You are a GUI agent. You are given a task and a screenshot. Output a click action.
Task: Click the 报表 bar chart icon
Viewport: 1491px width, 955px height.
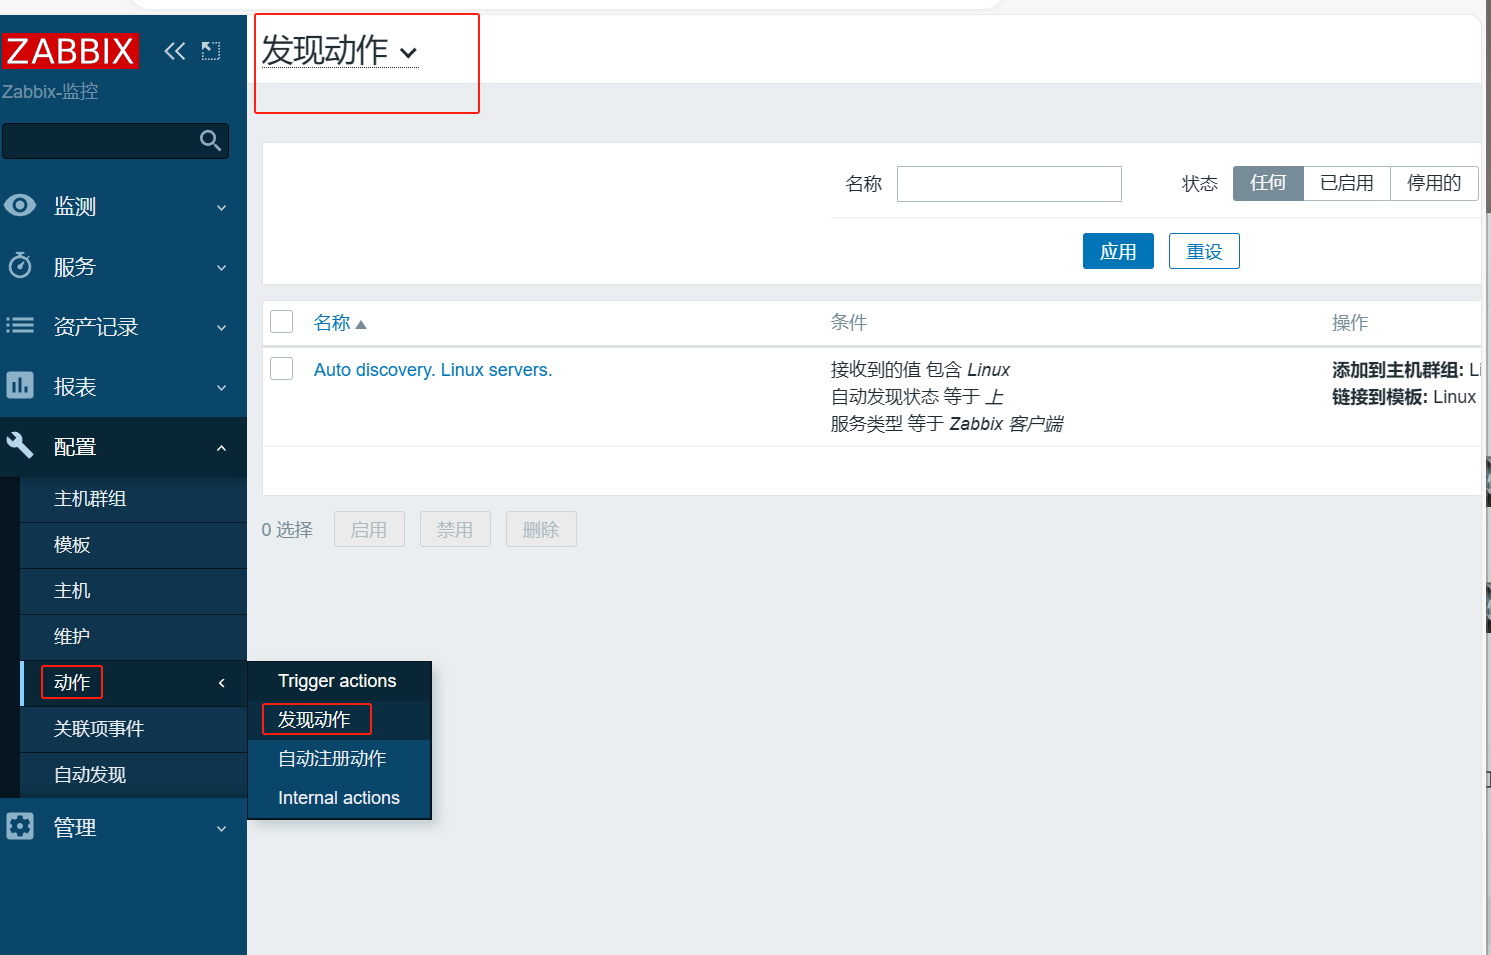pyautogui.click(x=20, y=386)
